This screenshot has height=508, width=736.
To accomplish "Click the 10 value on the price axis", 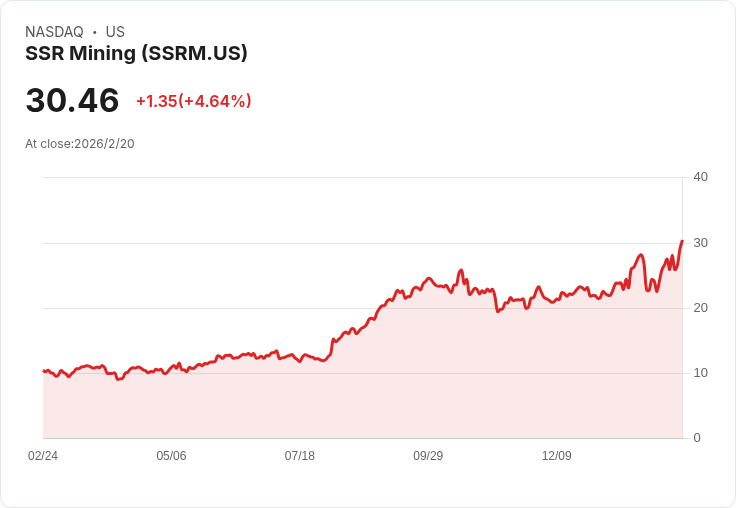I will tap(700, 373).
